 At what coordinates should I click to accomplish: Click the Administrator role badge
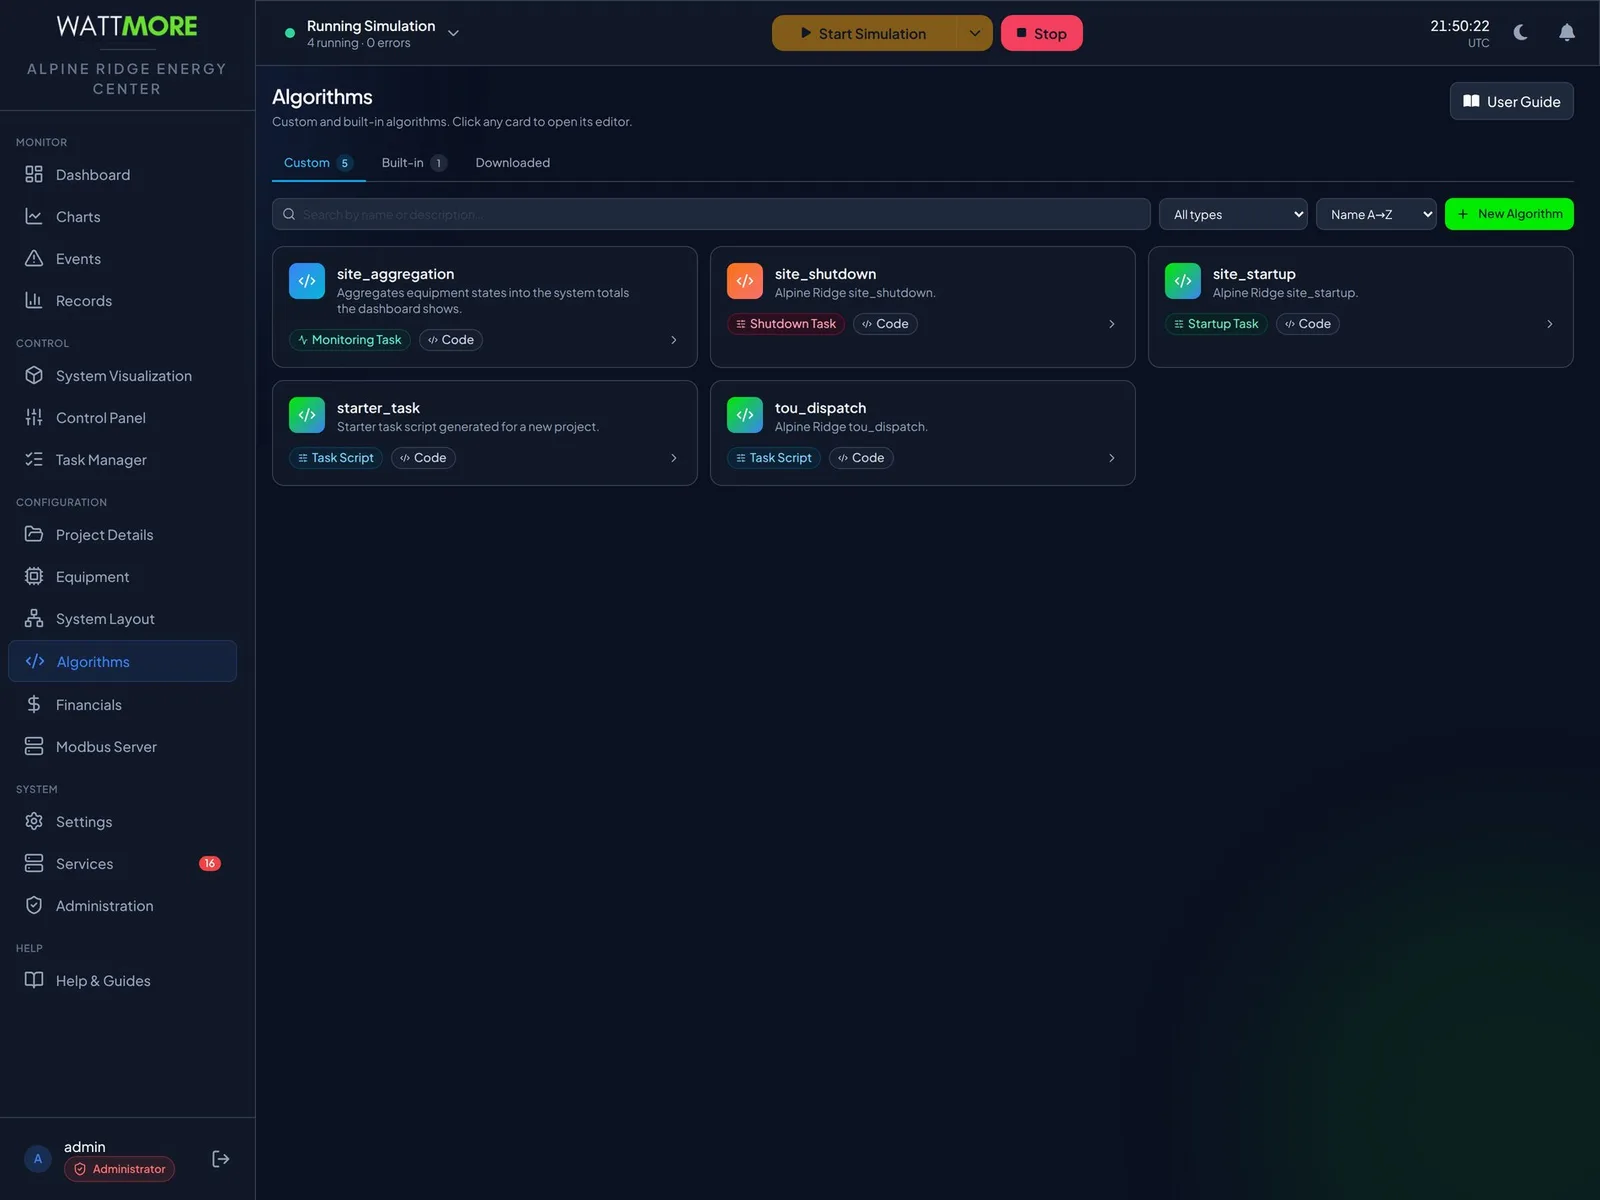[x=119, y=1169]
